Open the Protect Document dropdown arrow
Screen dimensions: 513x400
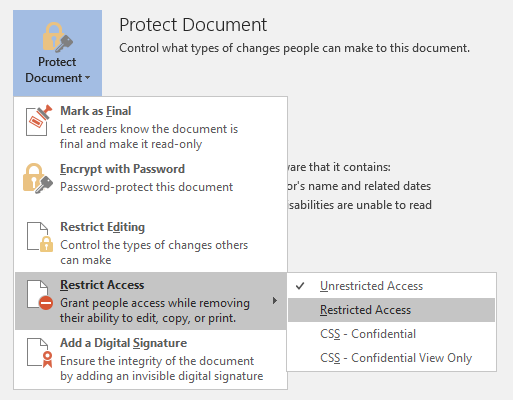[88, 78]
